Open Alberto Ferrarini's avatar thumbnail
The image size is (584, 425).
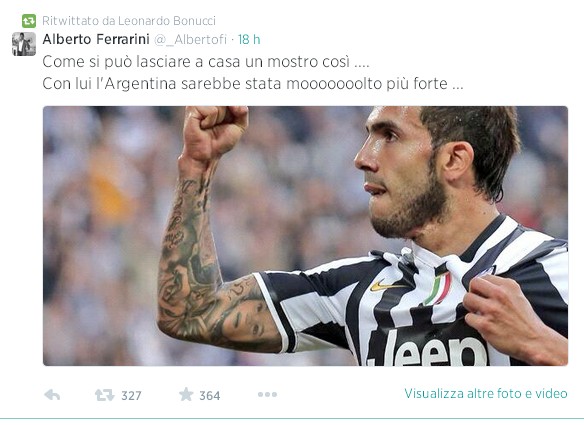(x=24, y=44)
